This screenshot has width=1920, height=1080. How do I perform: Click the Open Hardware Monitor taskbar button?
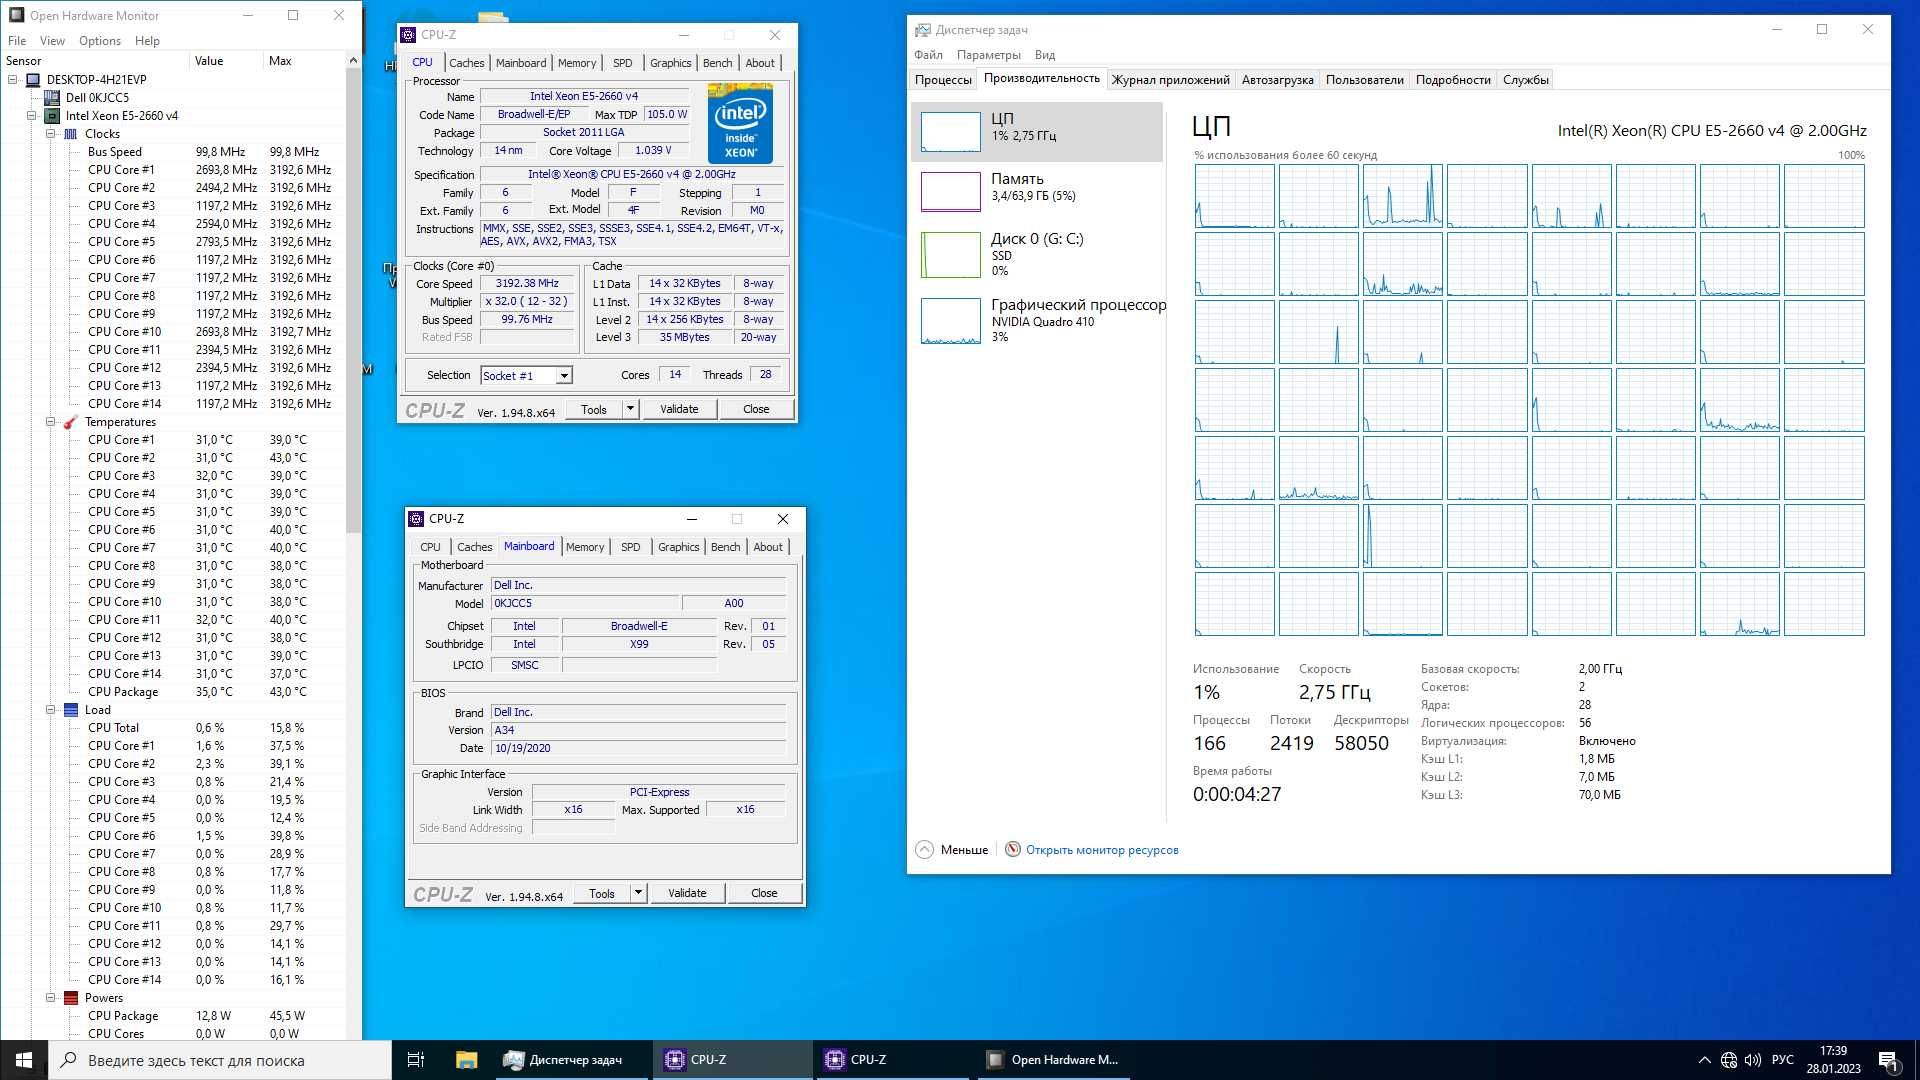click(1053, 1060)
